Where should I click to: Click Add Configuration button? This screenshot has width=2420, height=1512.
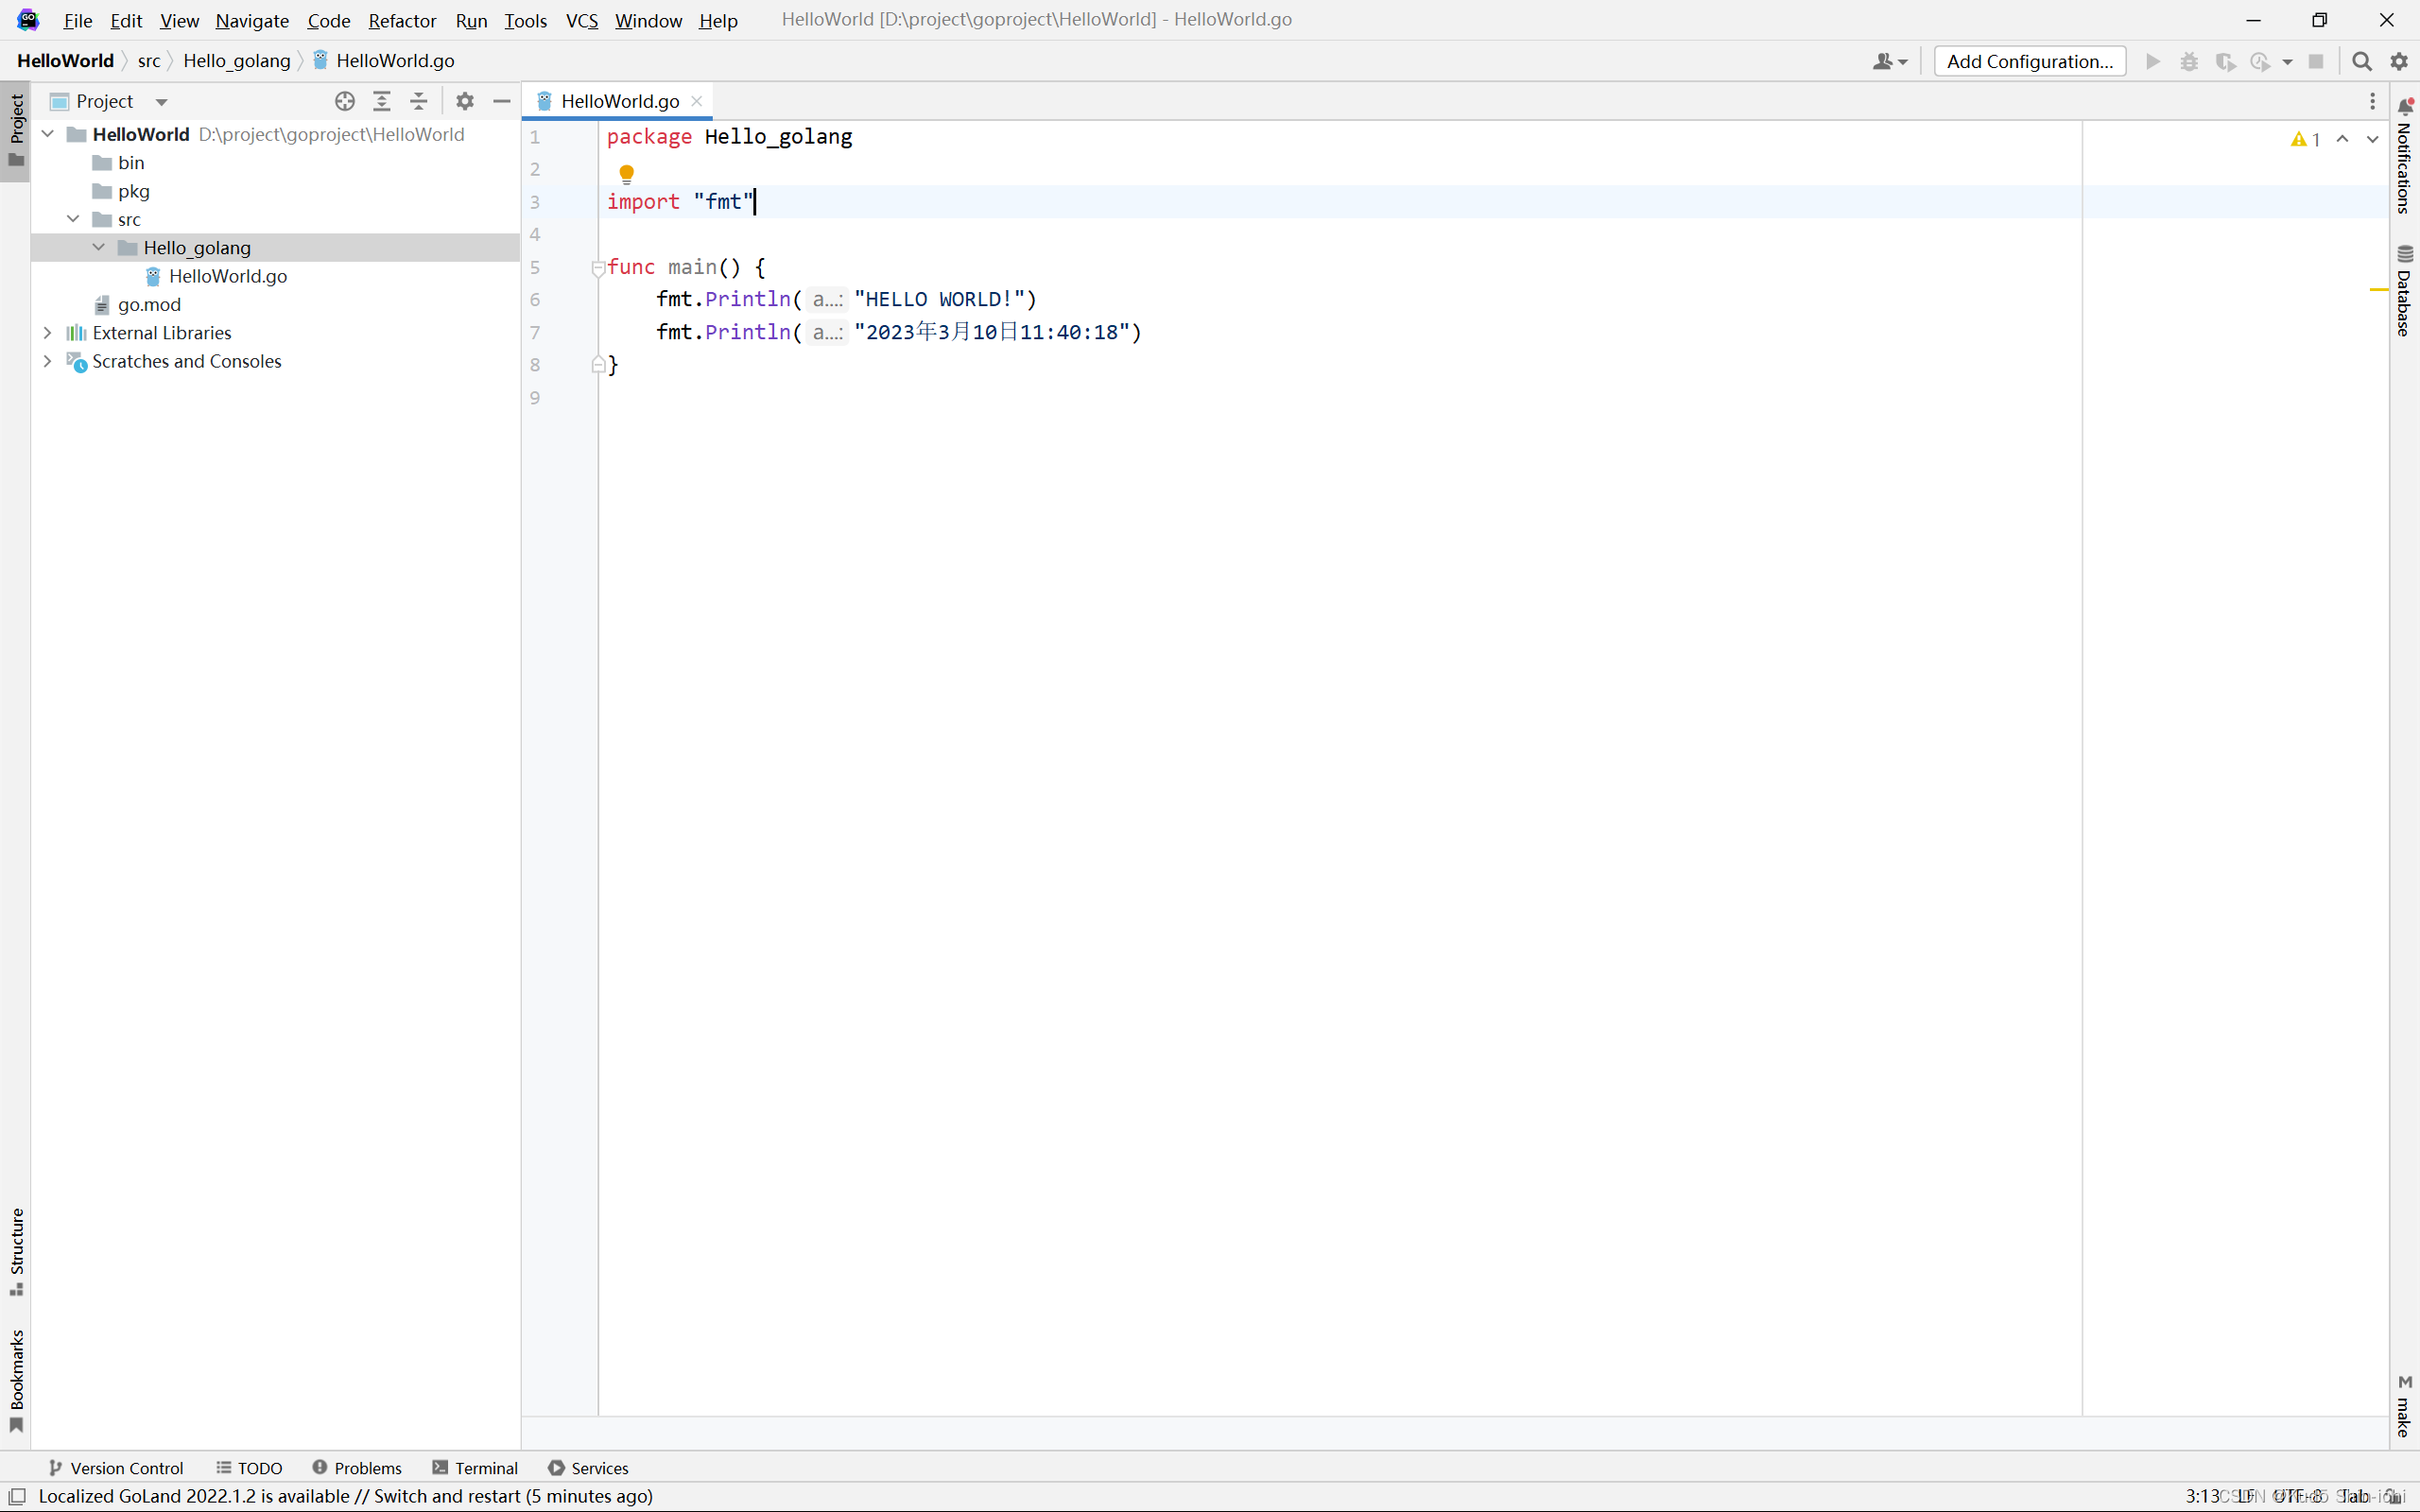point(2030,62)
